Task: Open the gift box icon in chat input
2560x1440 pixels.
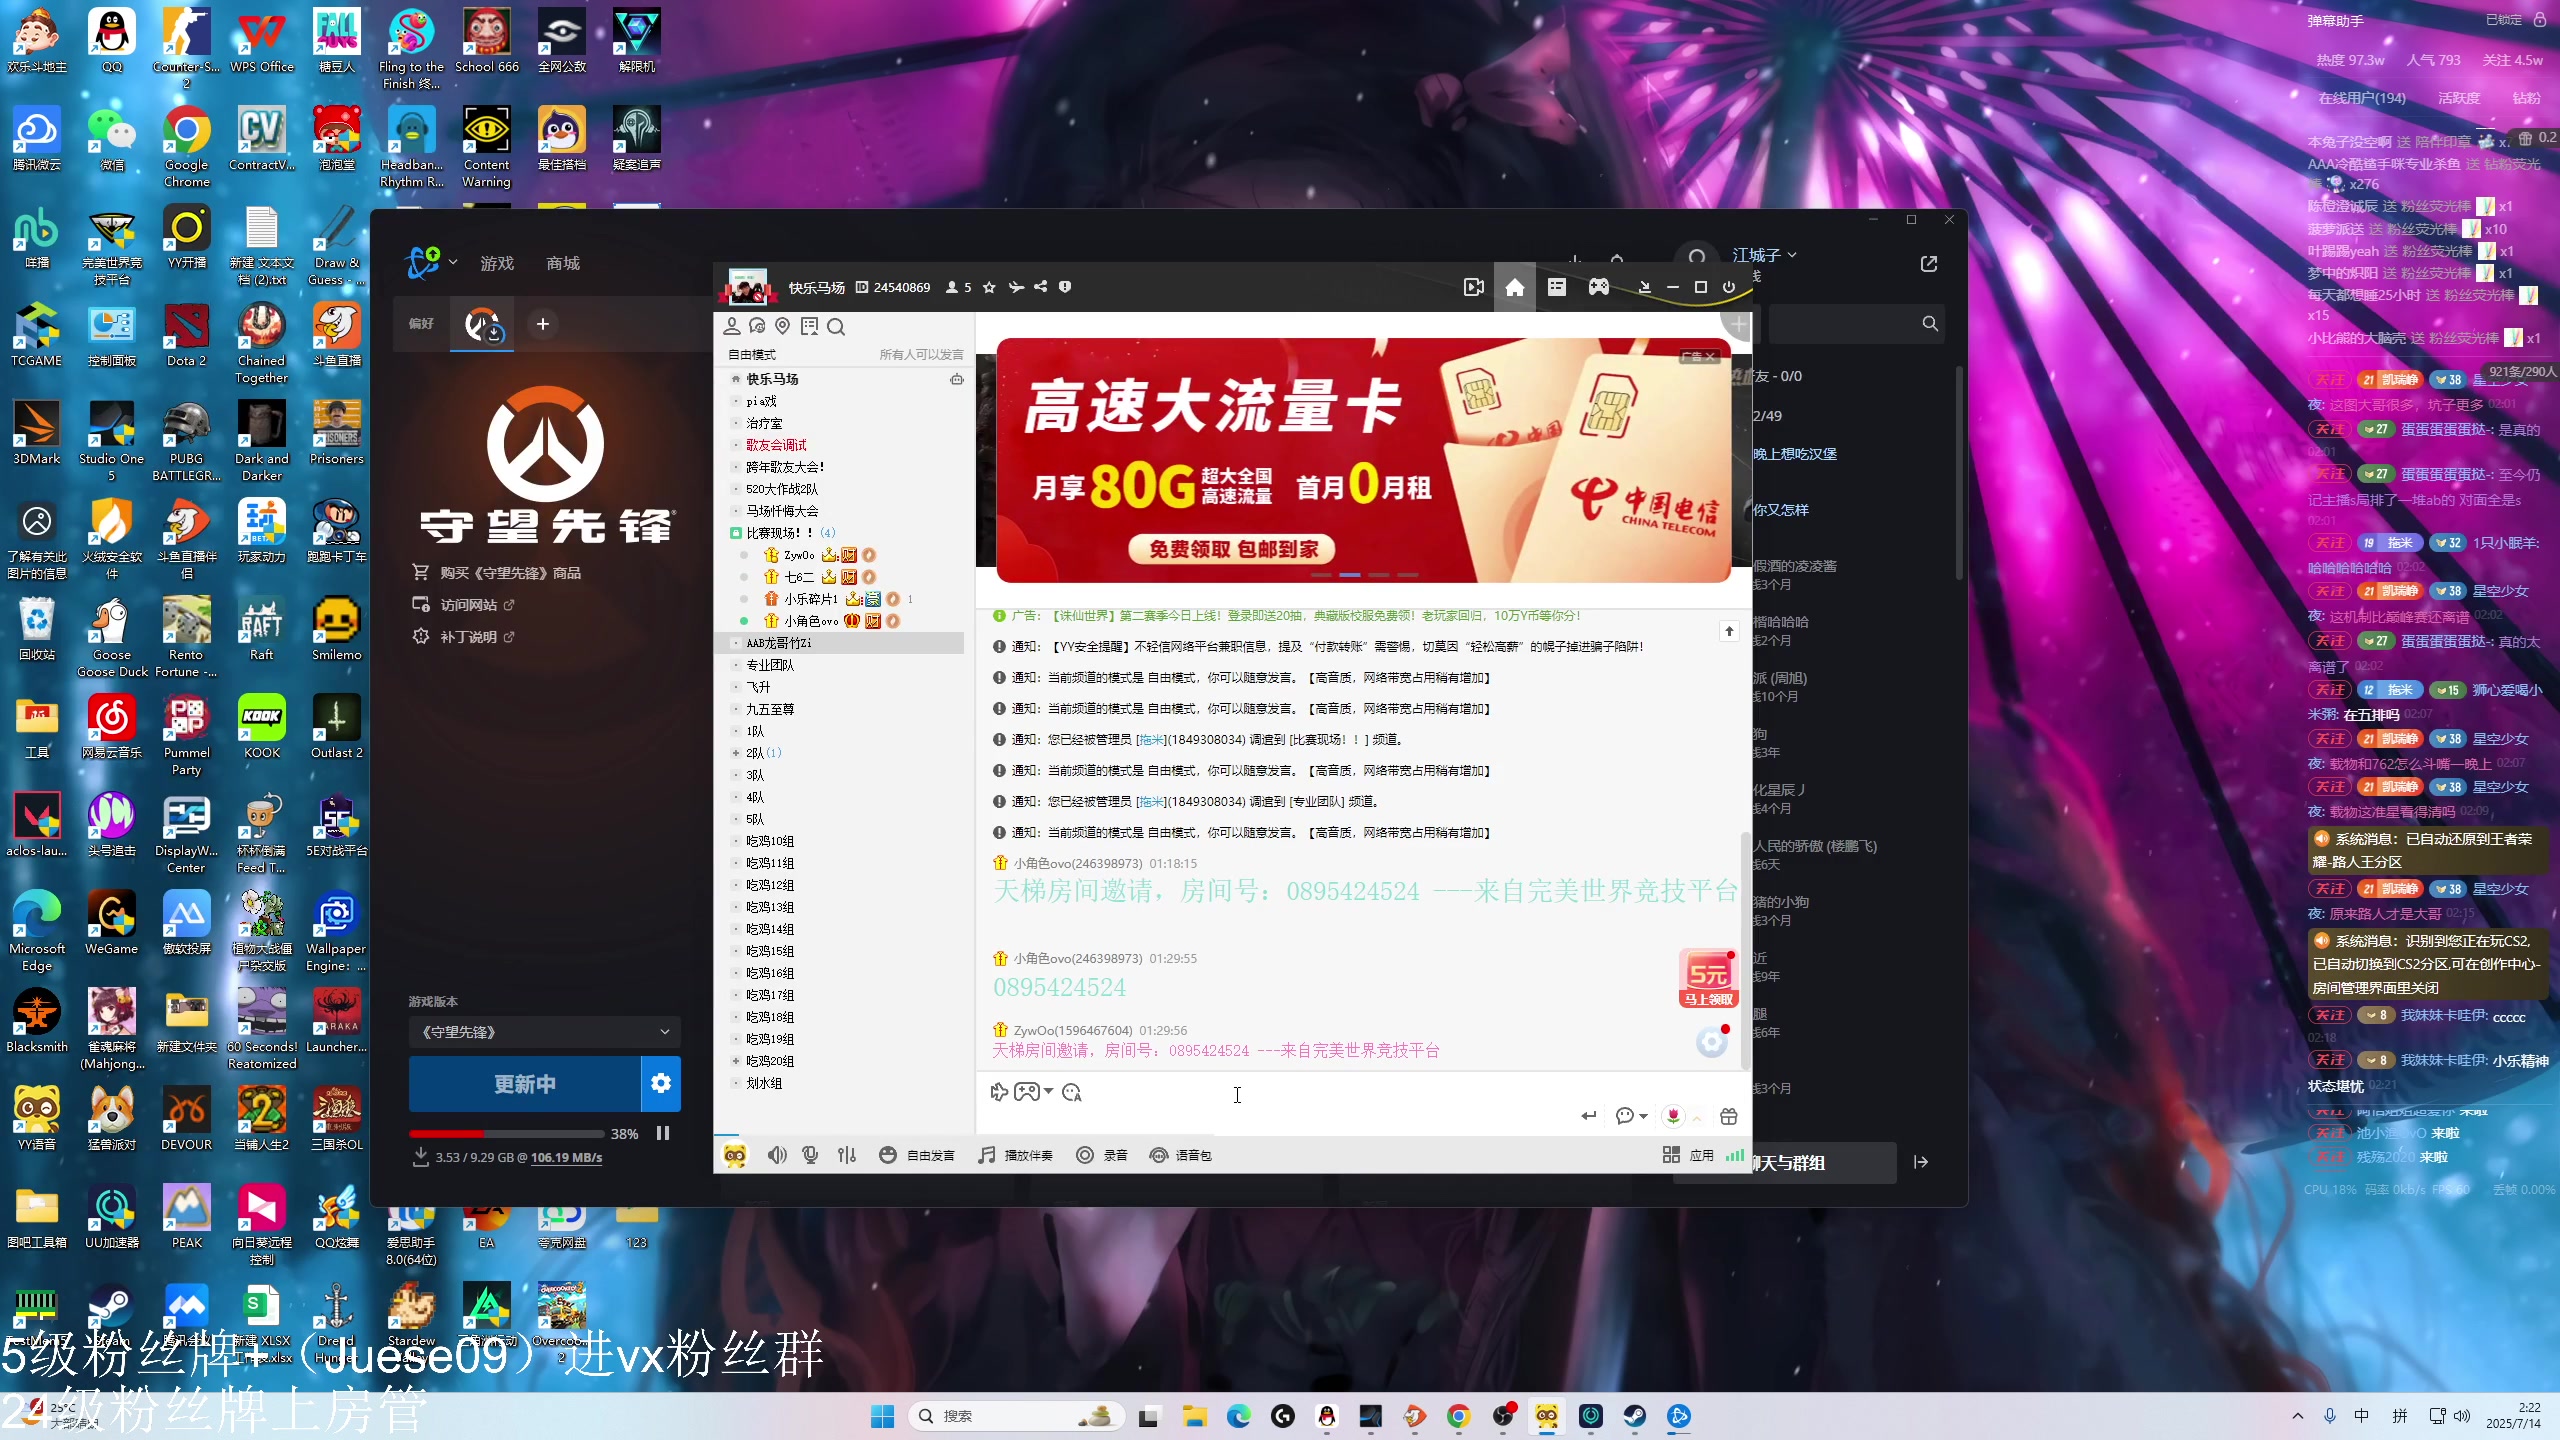Action: (1729, 1116)
